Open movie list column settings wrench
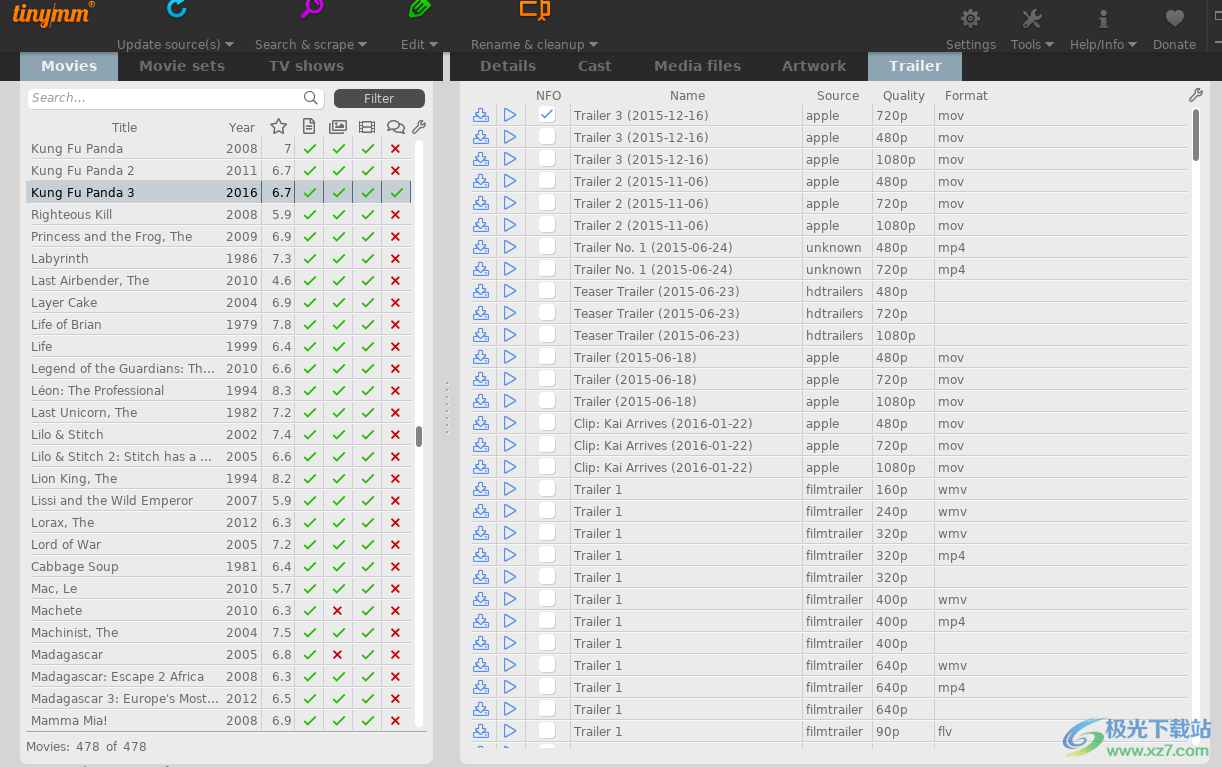Image resolution: width=1222 pixels, height=767 pixels. 419,127
